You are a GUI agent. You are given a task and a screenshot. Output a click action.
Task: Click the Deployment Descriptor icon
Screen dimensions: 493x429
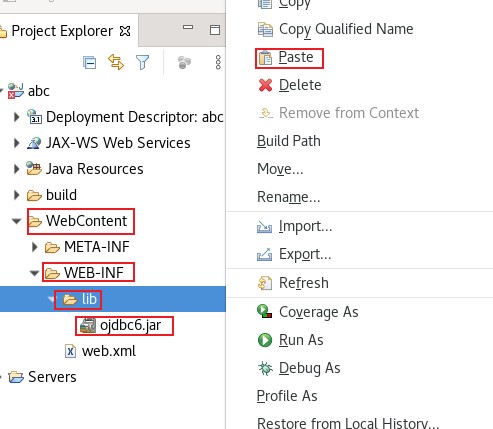(x=34, y=117)
